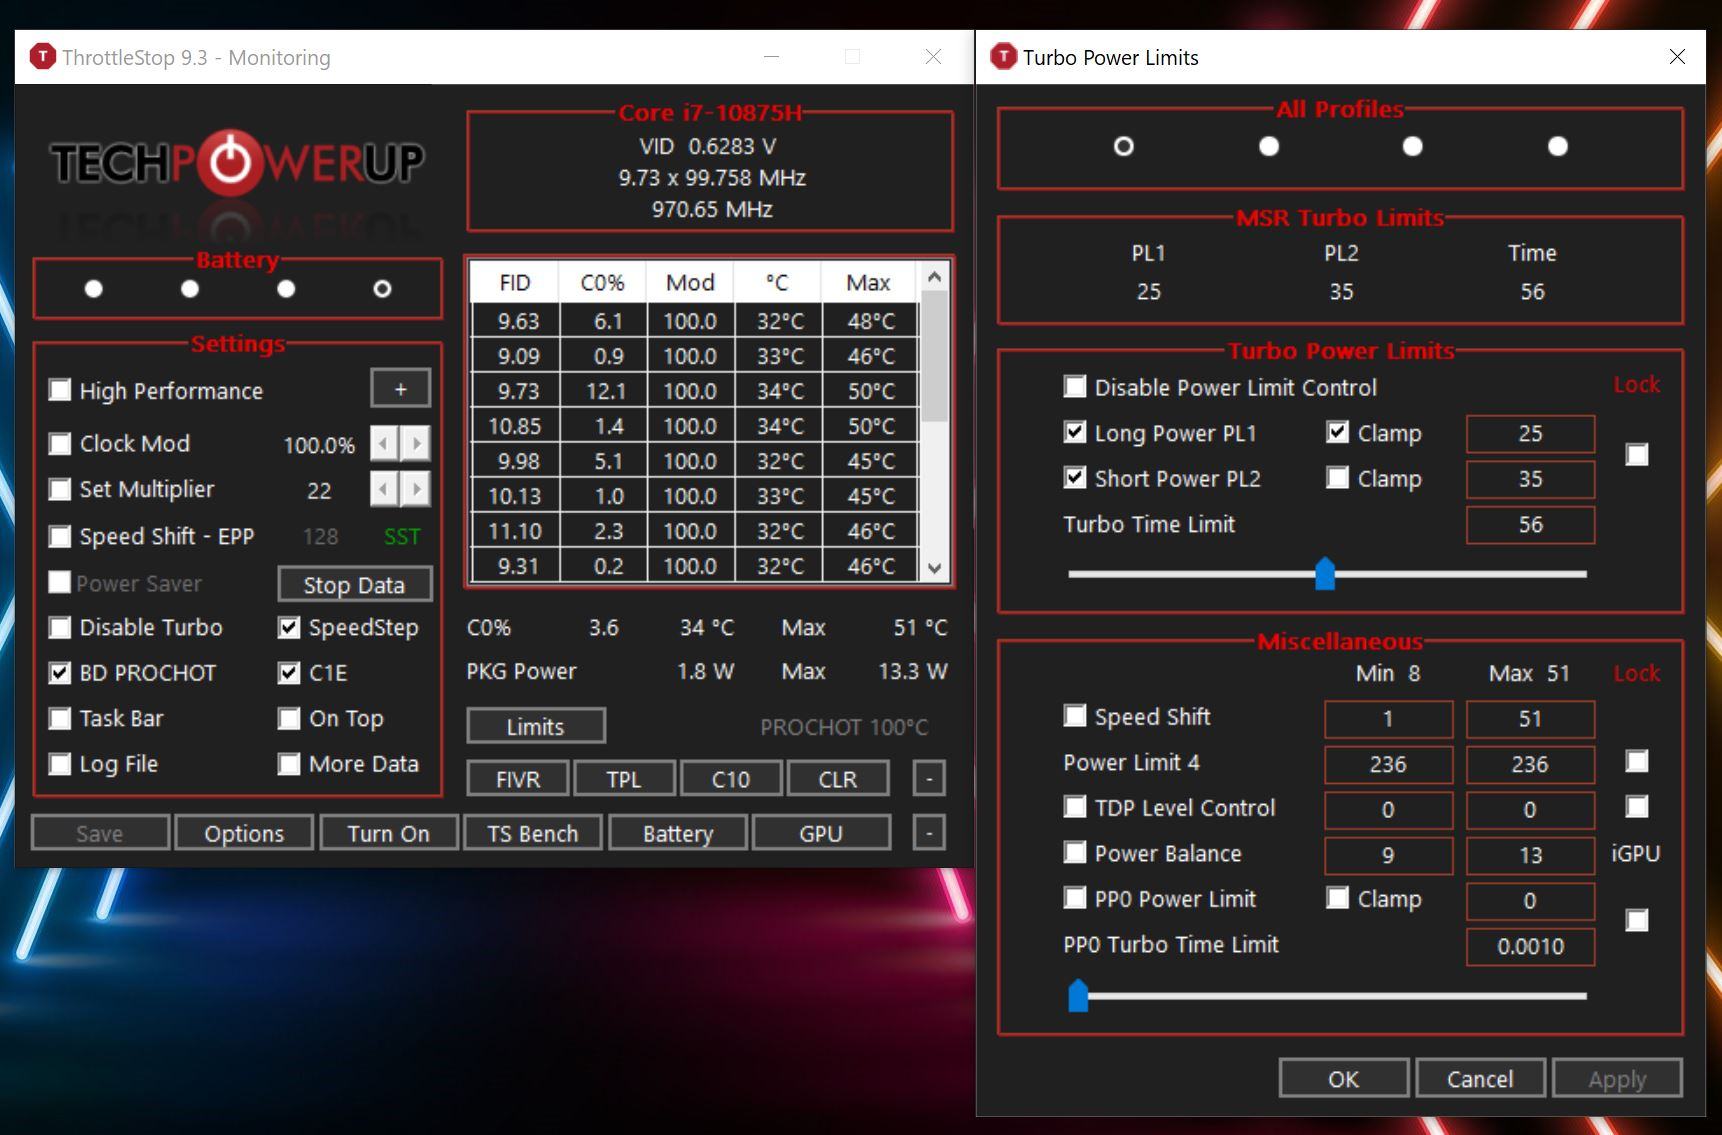Screen dimensions: 1722x1135
Task: Click the Long Power PL1 value field
Action: (x=1530, y=433)
